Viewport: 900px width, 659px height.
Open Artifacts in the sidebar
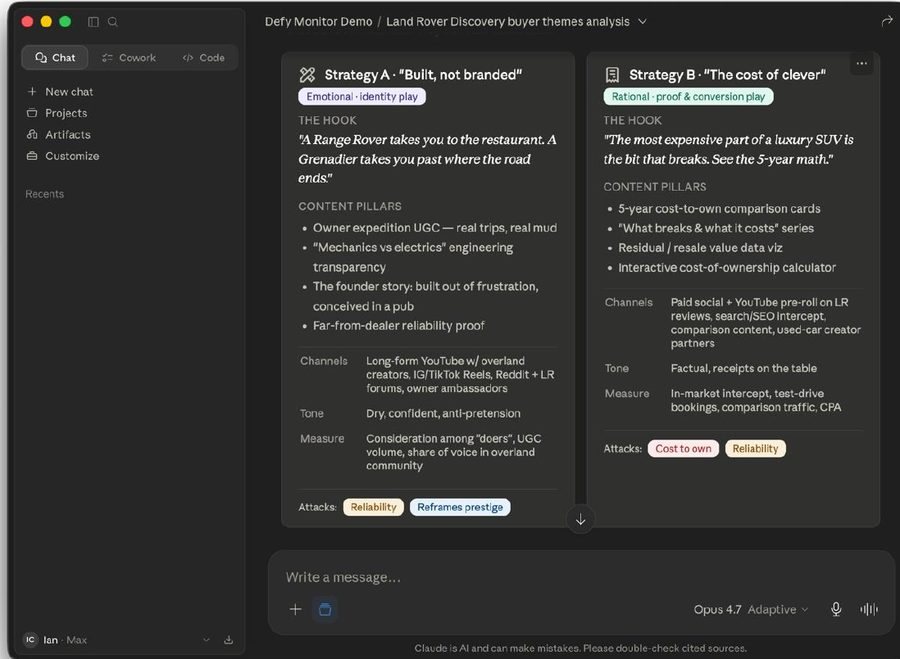(68, 134)
